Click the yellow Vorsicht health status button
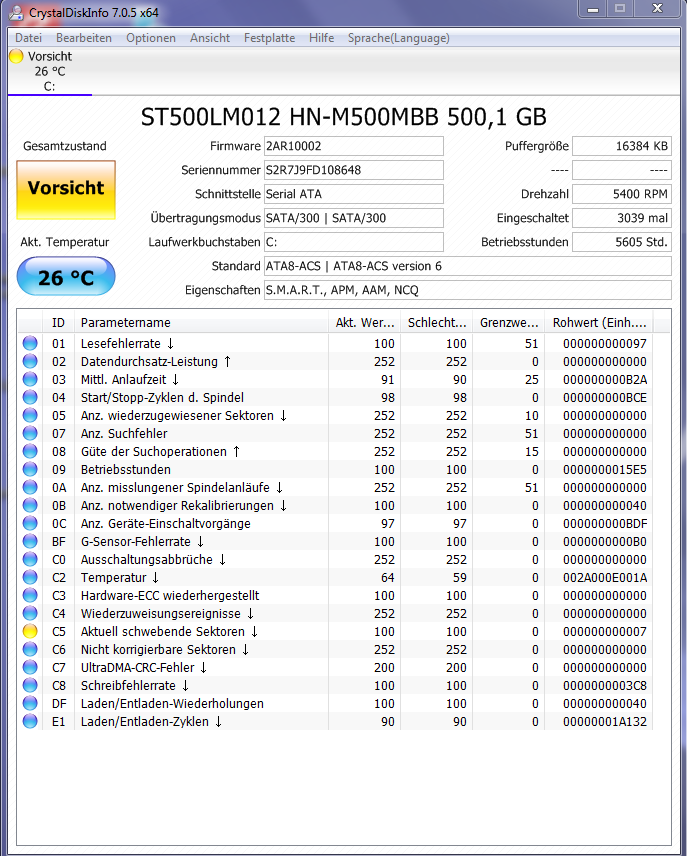Image resolution: width=687 pixels, height=856 pixels. pos(66,189)
